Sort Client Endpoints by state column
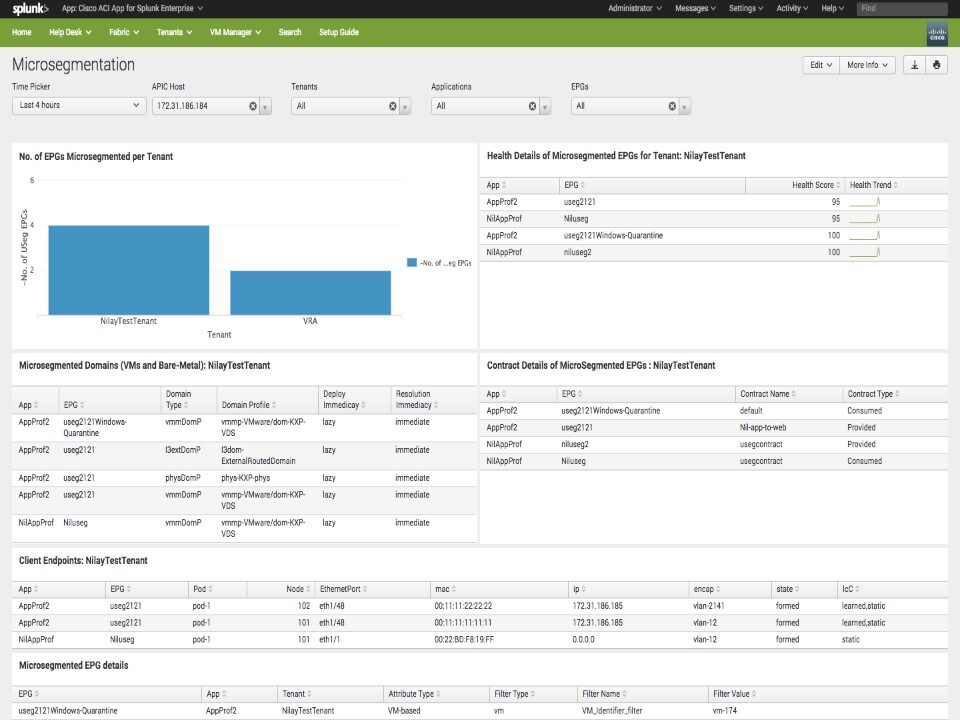Image resolution: width=960 pixels, height=720 pixels. point(787,589)
